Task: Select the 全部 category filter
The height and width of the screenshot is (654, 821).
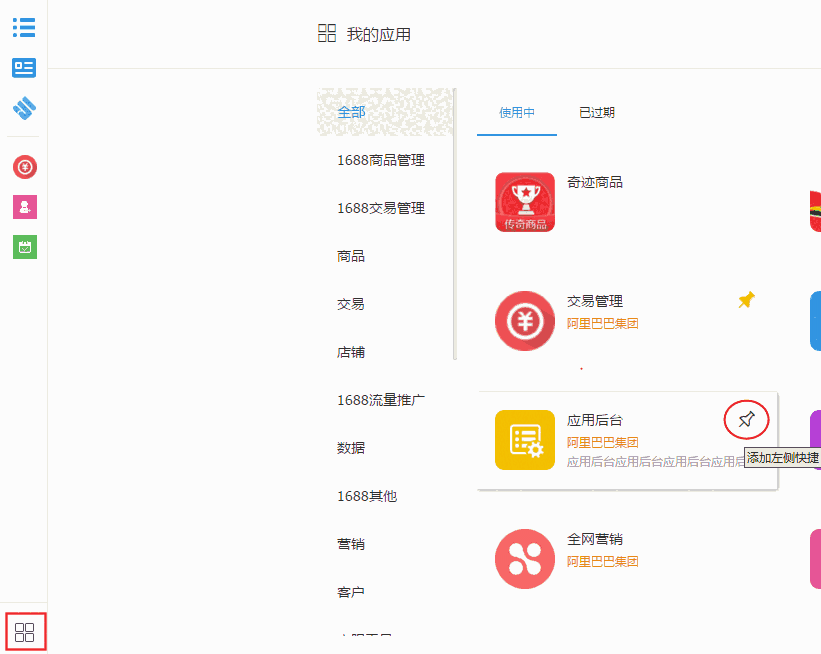Action: (x=352, y=112)
